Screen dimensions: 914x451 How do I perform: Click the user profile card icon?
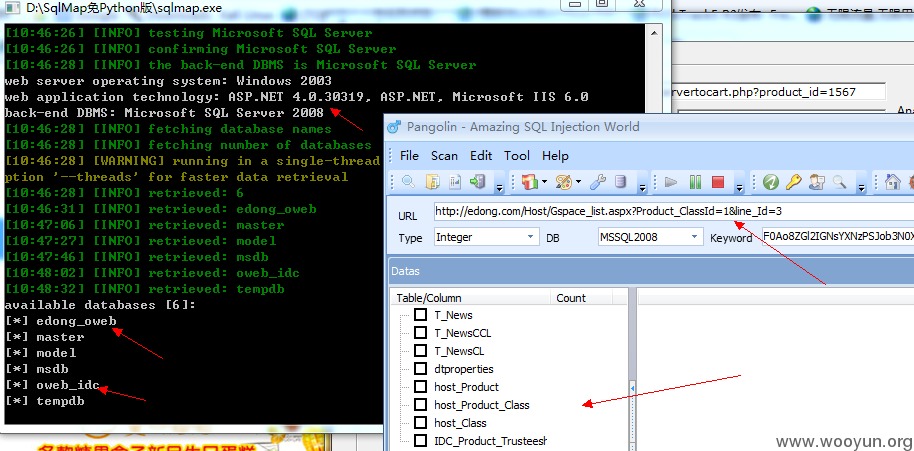pos(817,182)
